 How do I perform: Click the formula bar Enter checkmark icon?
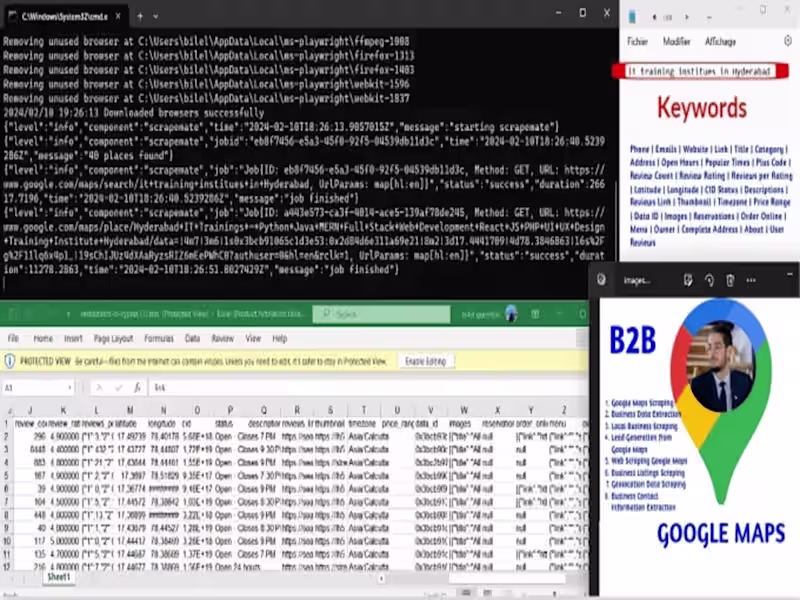(x=118, y=388)
